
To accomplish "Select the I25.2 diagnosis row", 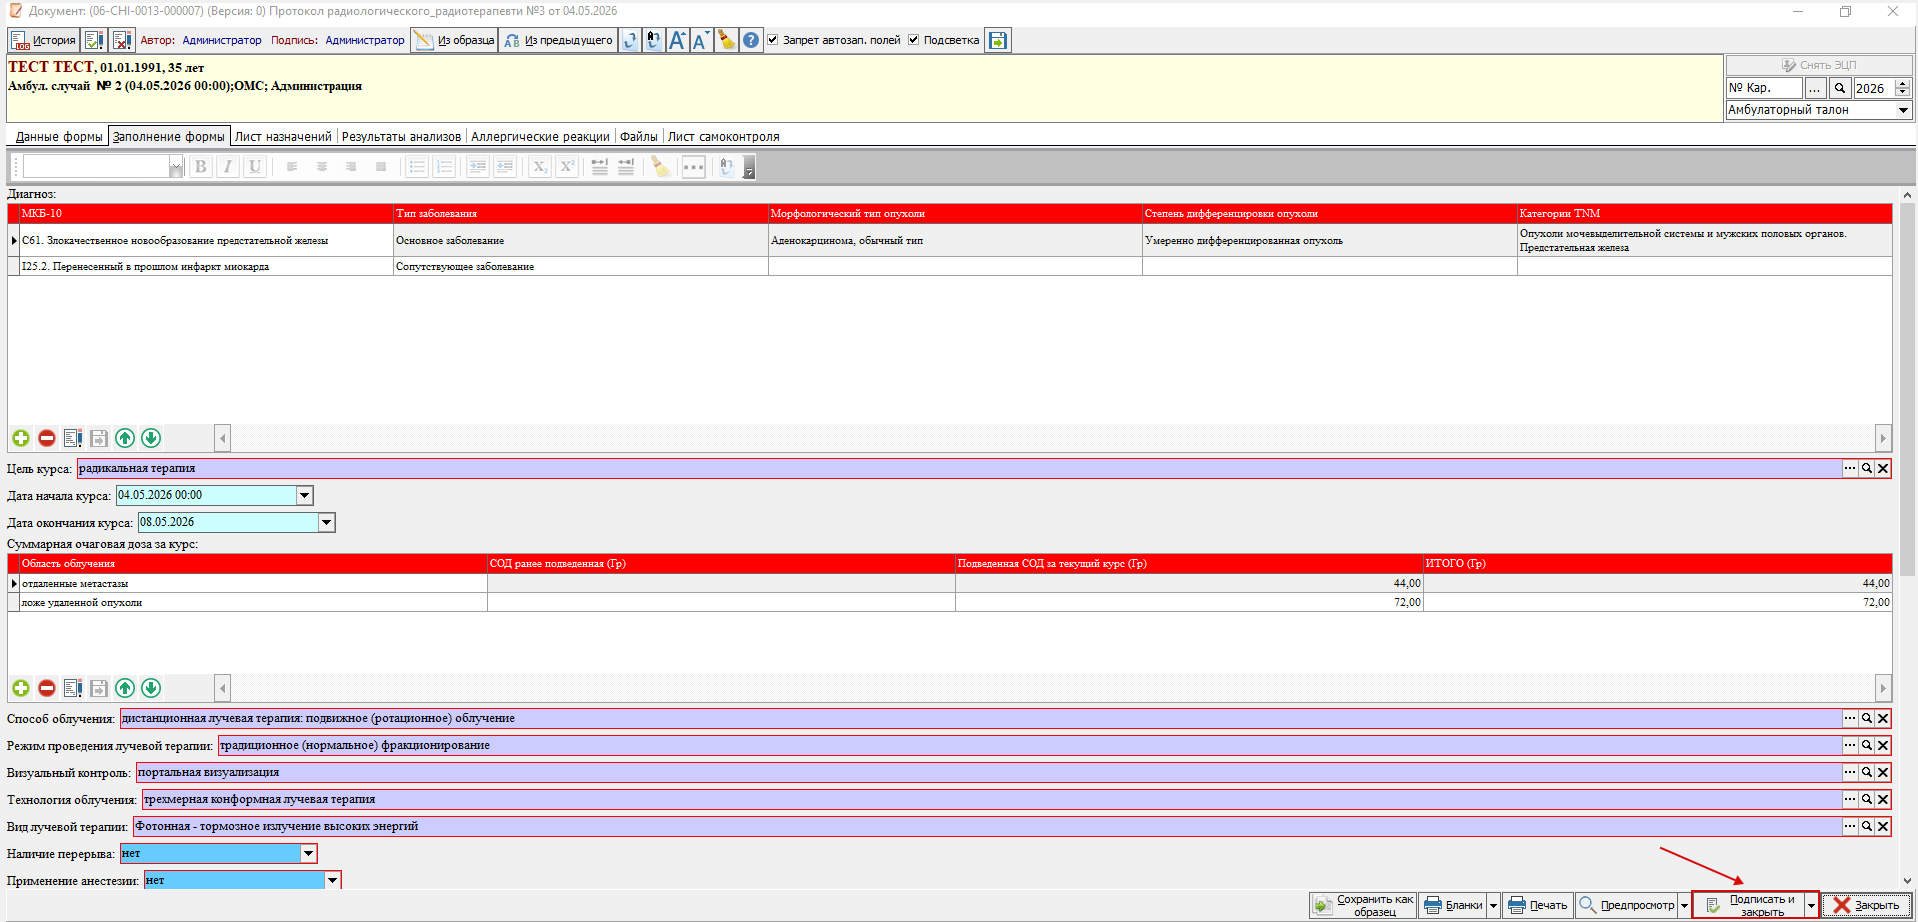I will (950, 266).
